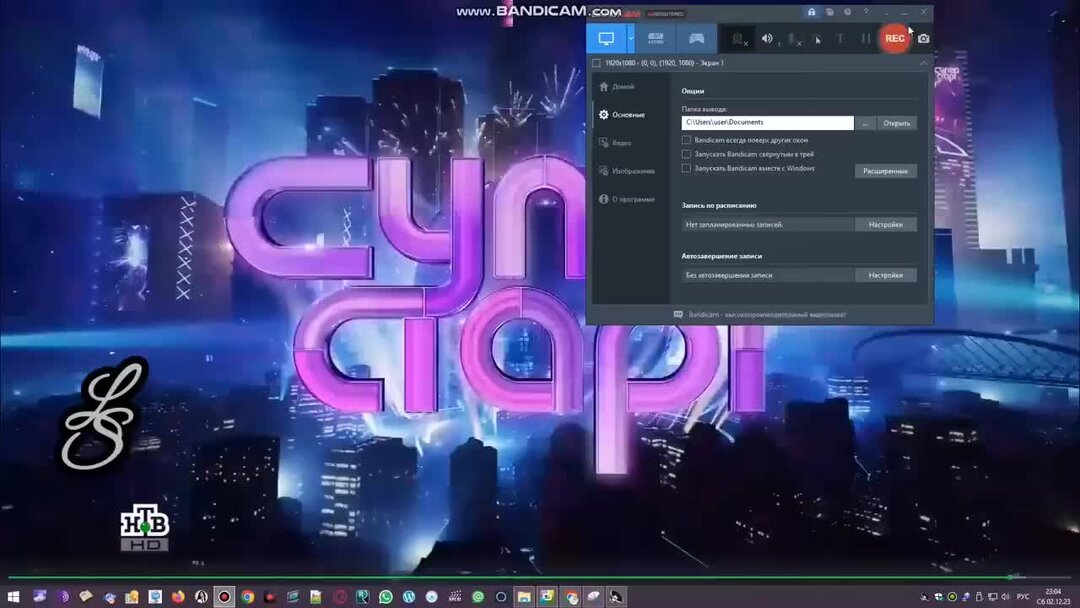The width and height of the screenshot is (1080, 608).
Task: Switch input language РУС in tray
Action: pos(1023,596)
